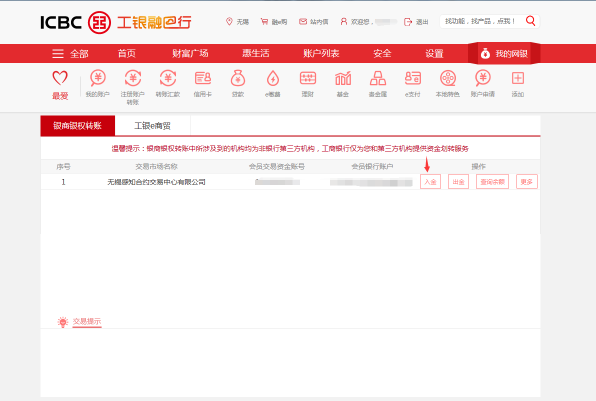Open the 全部 hamburger menu
The height and width of the screenshot is (401, 596).
tap(70, 54)
